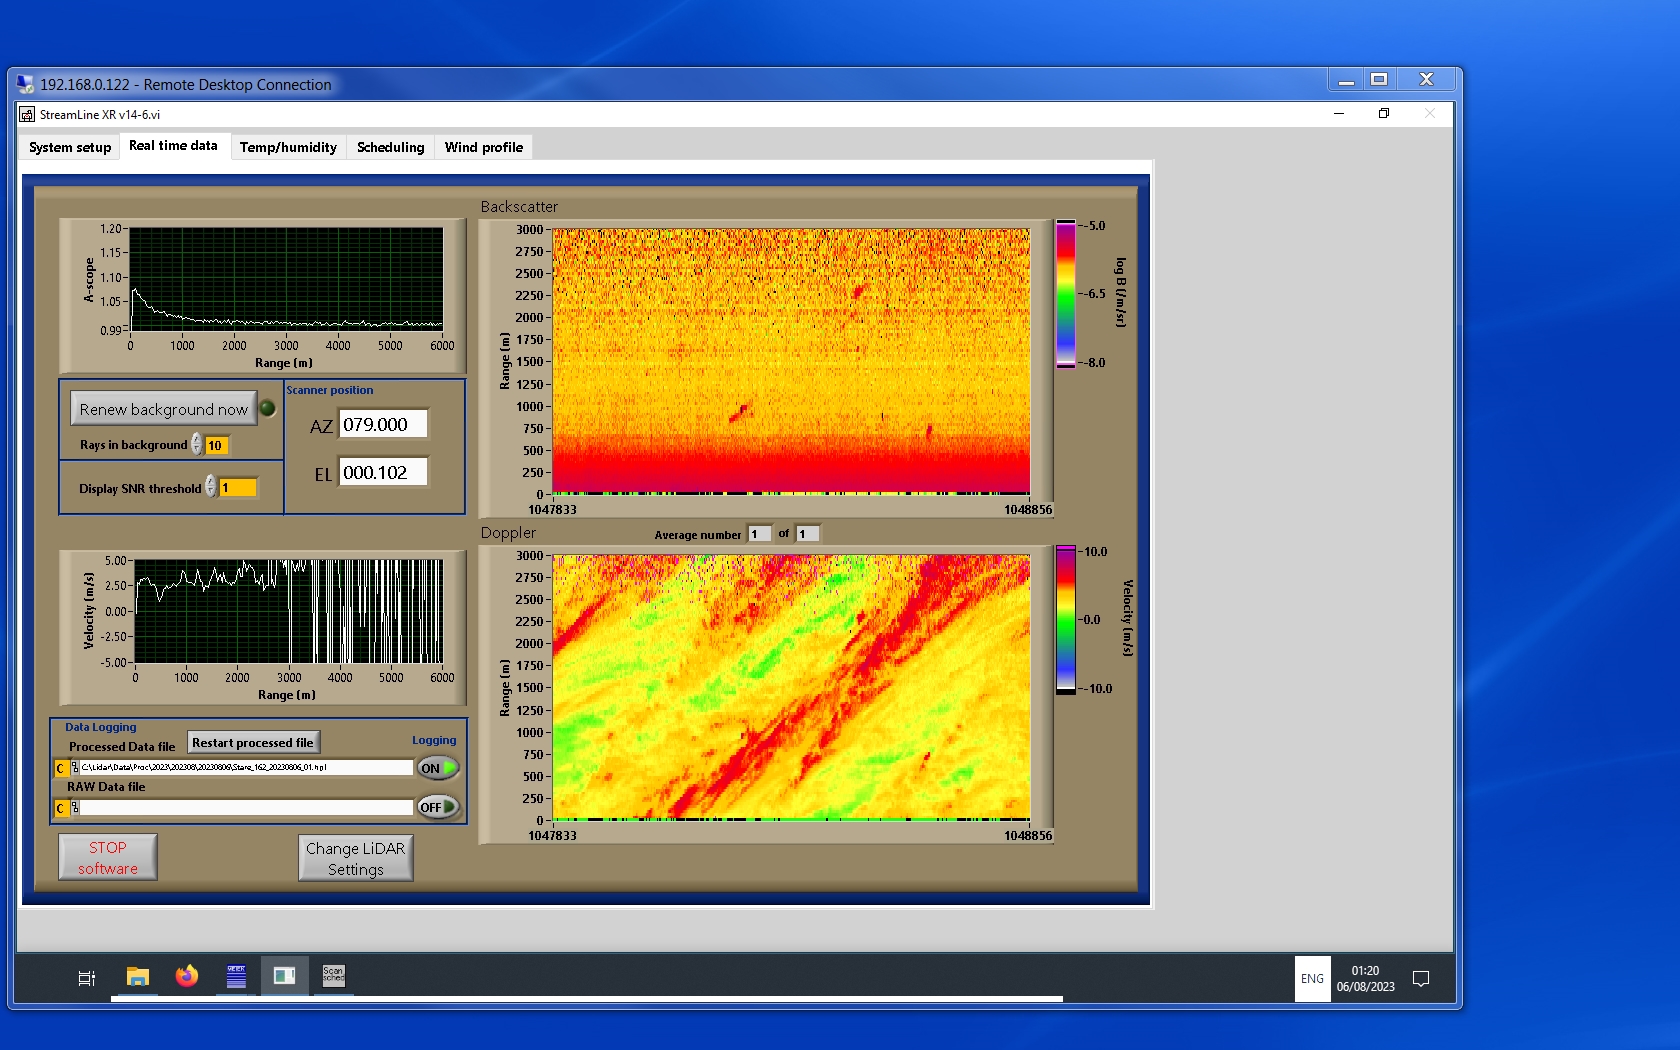This screenshot has height=1050, width=1680.
Task: Open Firefox from the remote taskbar
Action: tap(187, 976)
